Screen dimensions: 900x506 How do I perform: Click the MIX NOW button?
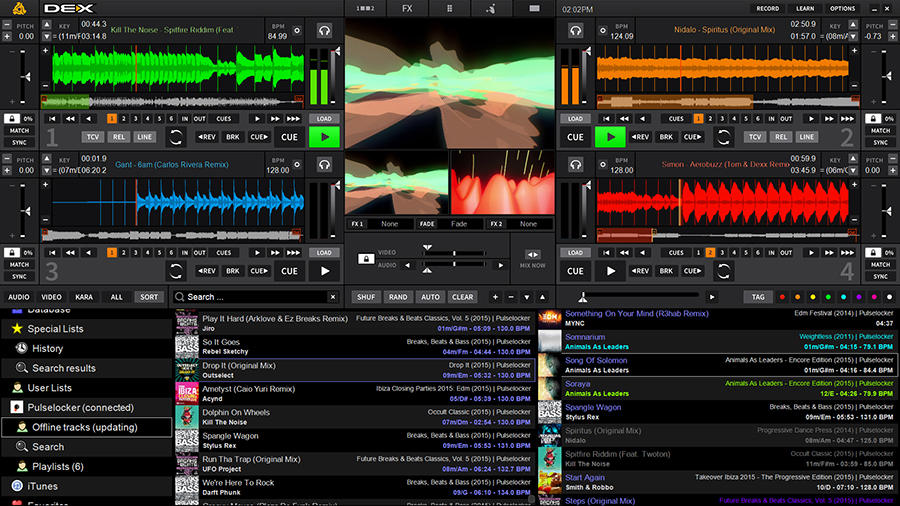(x=533, y=259)
